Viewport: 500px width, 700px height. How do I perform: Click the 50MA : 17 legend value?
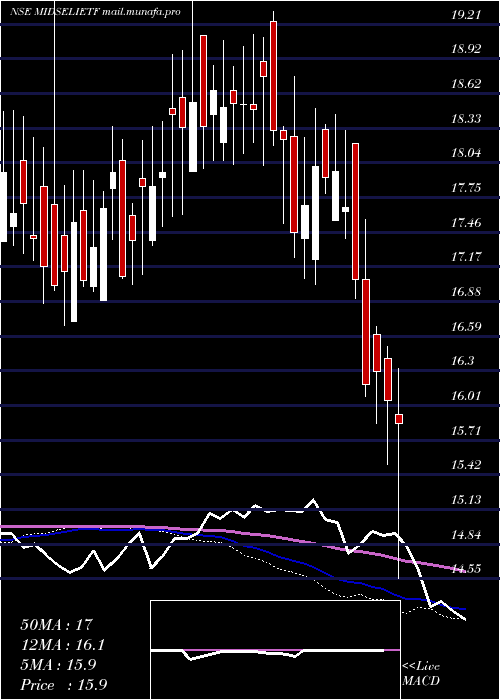[57, 624]
